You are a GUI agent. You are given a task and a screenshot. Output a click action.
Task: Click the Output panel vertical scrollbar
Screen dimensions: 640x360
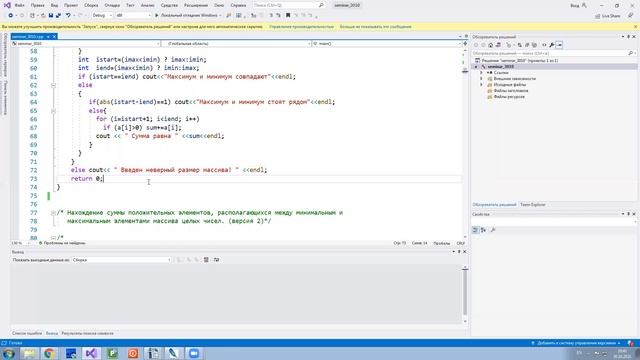click(x=465, y=294)
